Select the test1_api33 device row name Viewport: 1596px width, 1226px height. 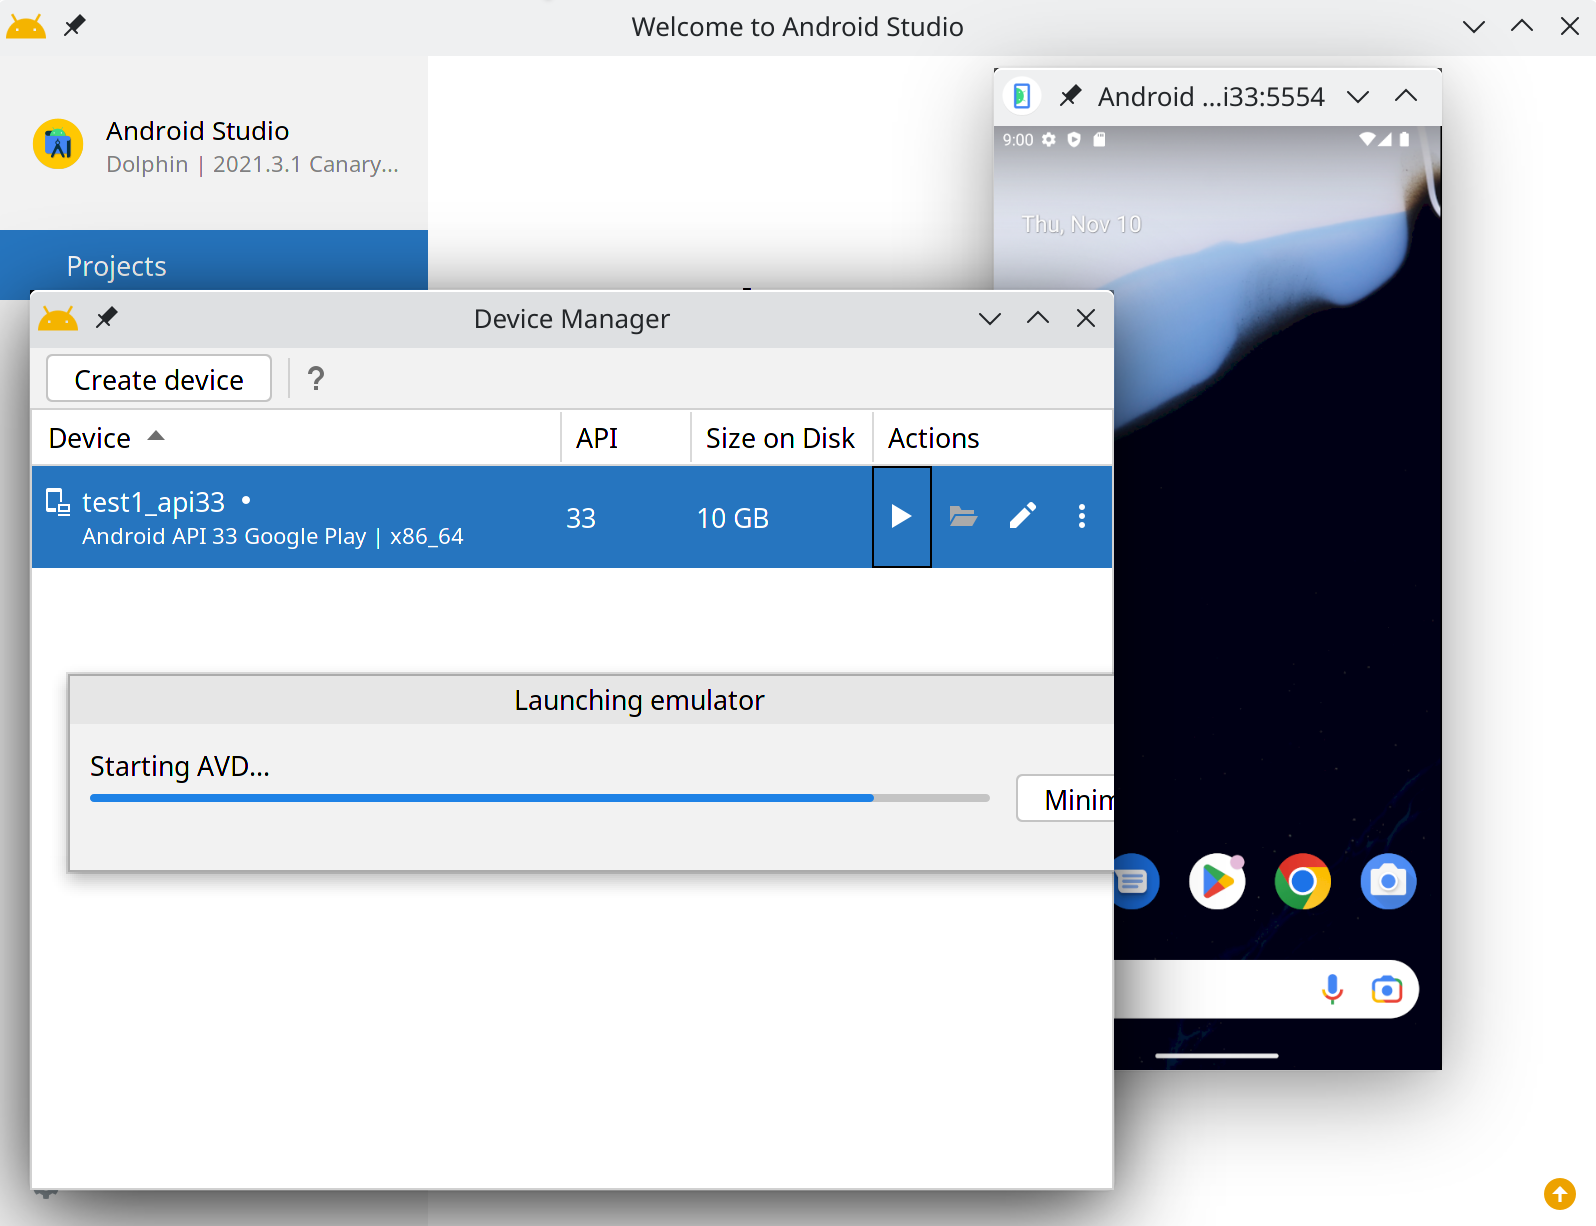(153, 502)
